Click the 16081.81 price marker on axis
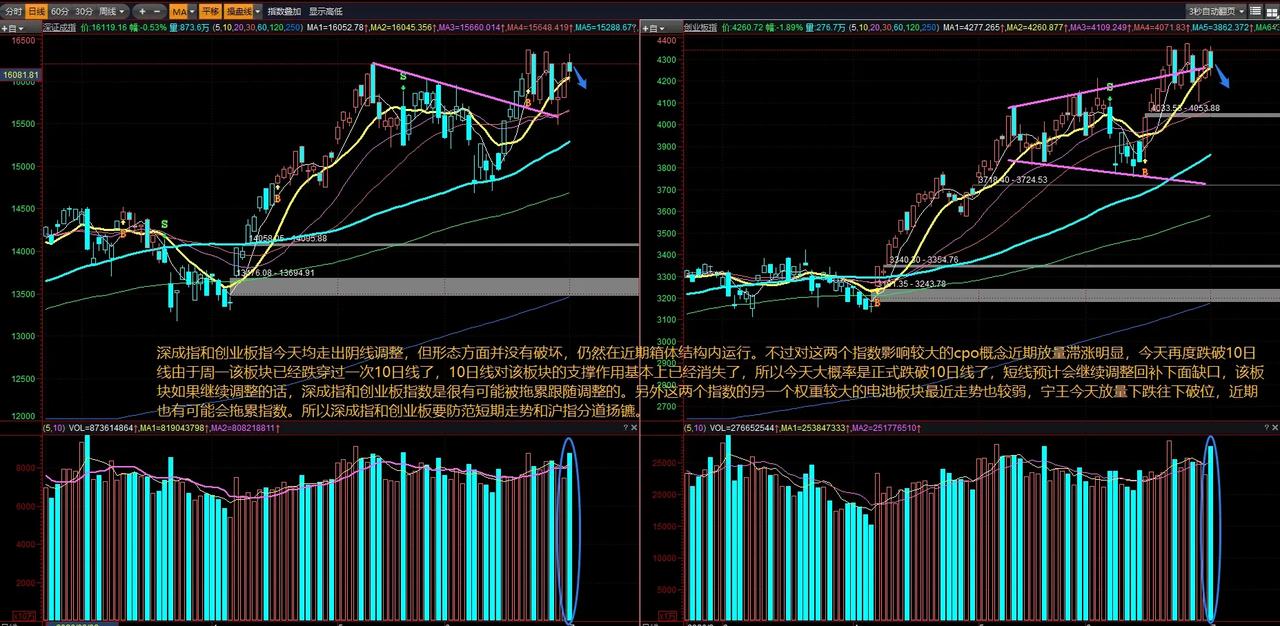The height and width of the screenshot is (626, 1280). tap(21, 75)
